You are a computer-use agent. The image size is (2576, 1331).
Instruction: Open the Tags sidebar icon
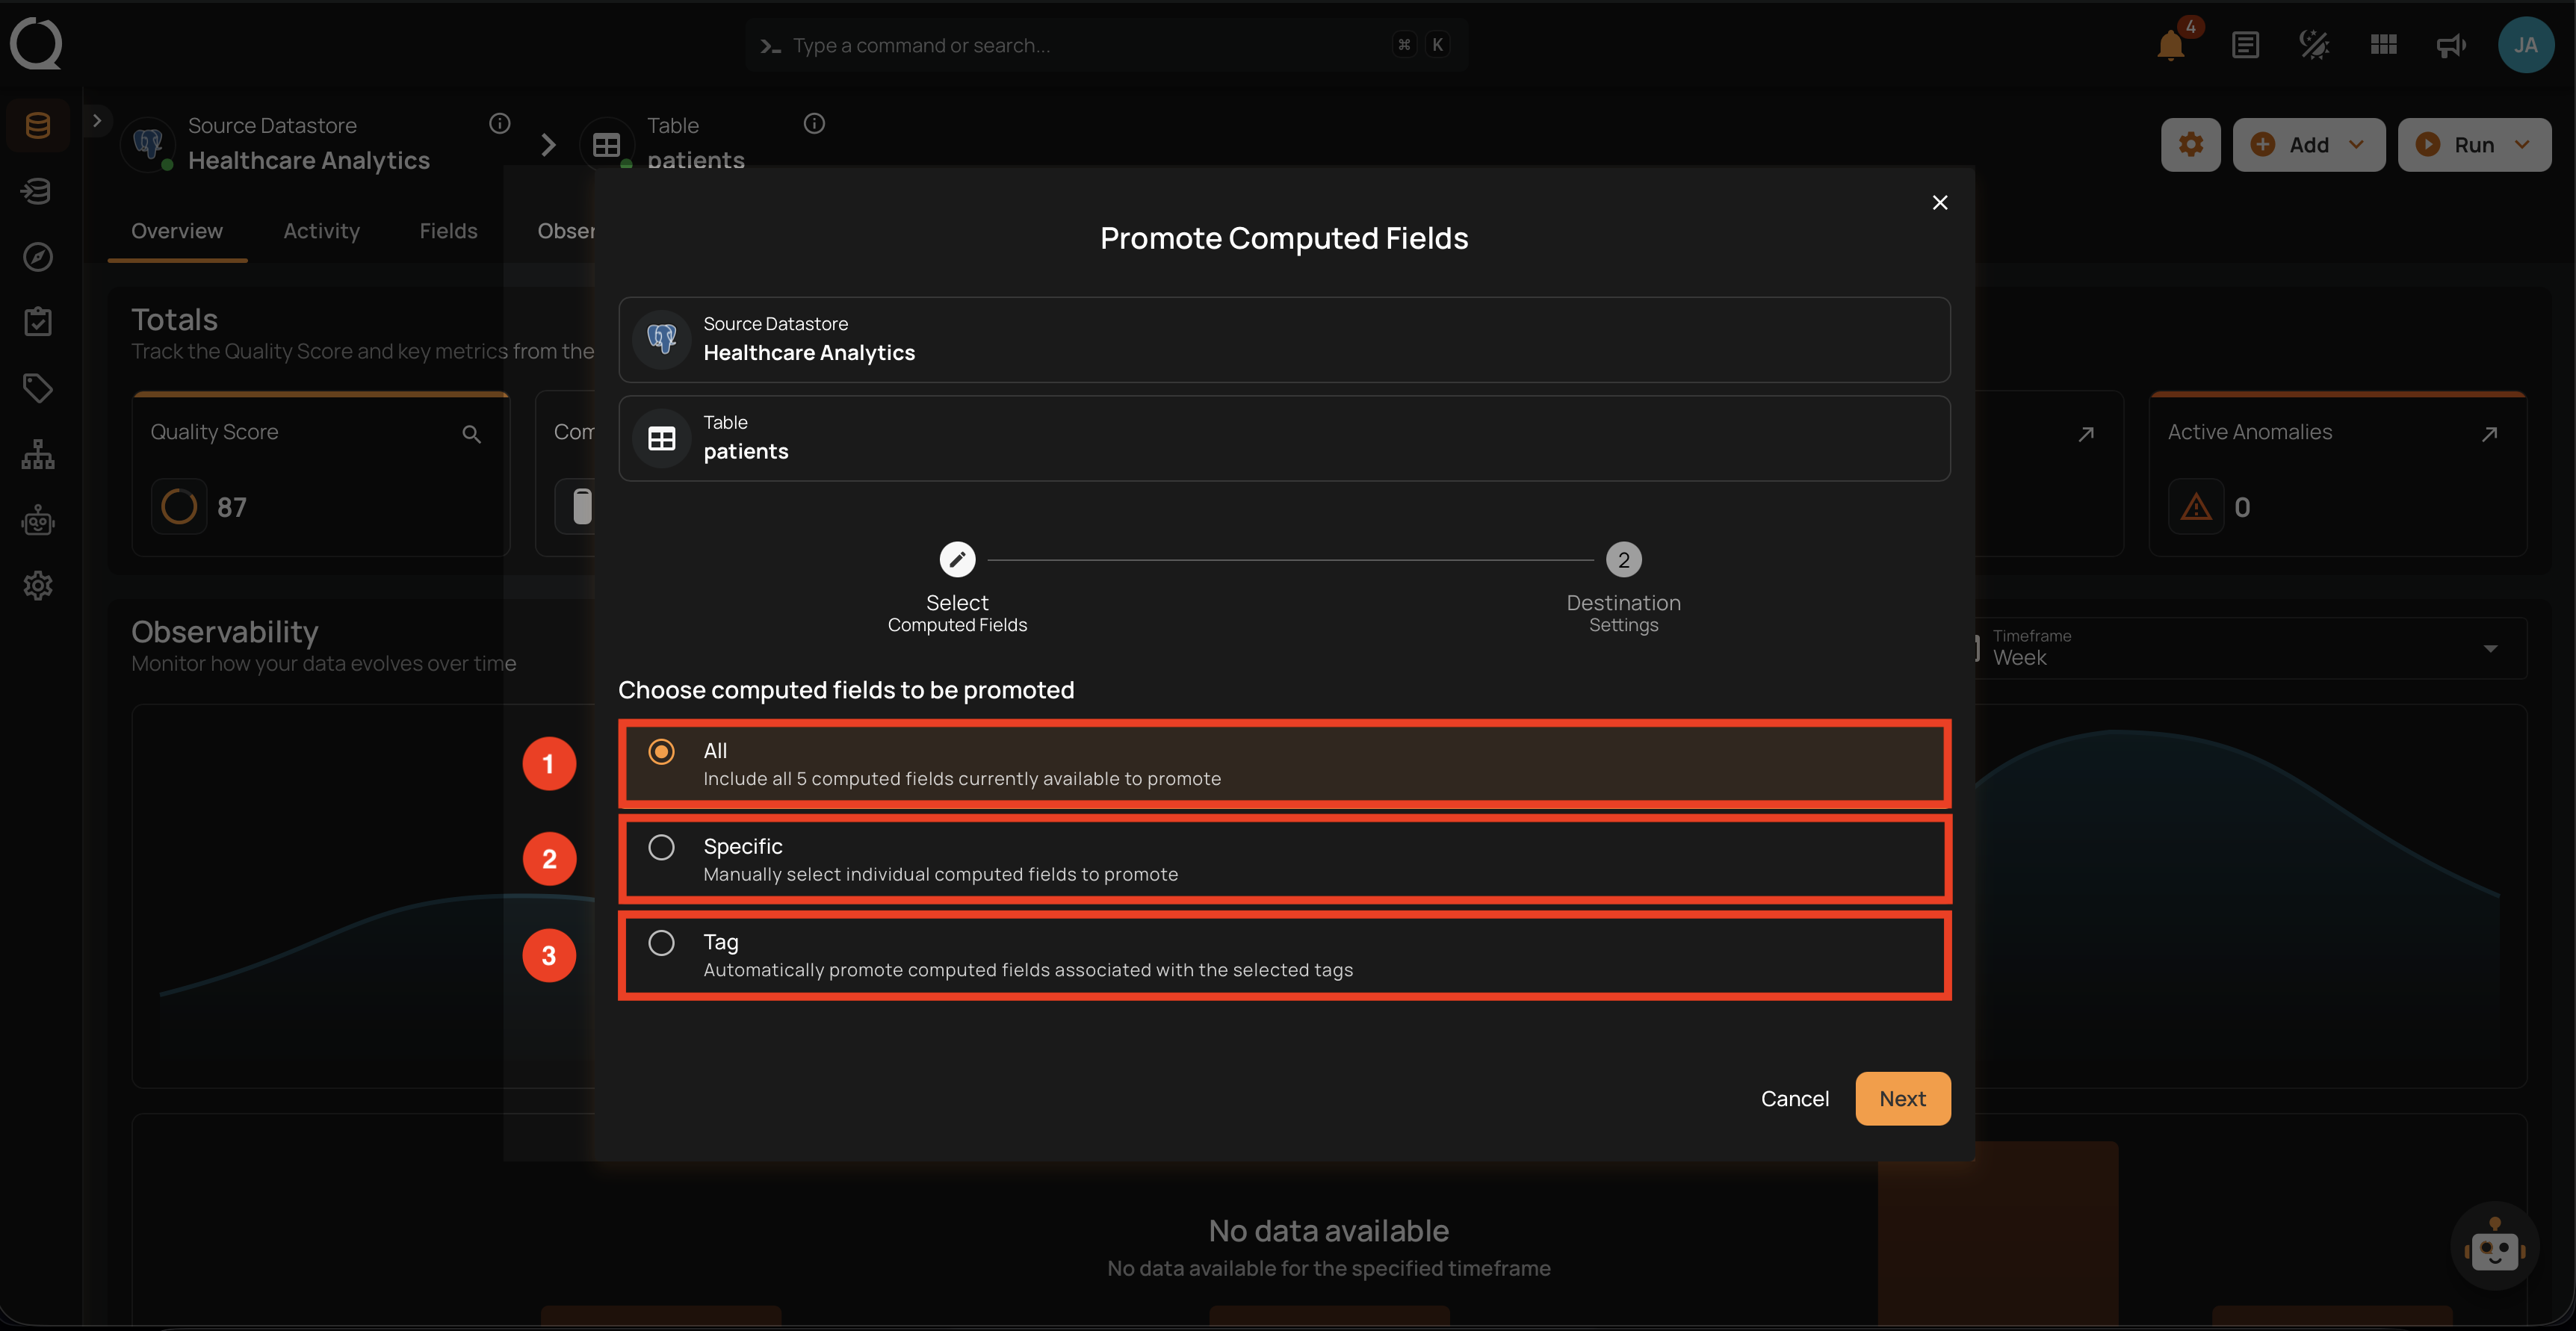coord(38,388)
